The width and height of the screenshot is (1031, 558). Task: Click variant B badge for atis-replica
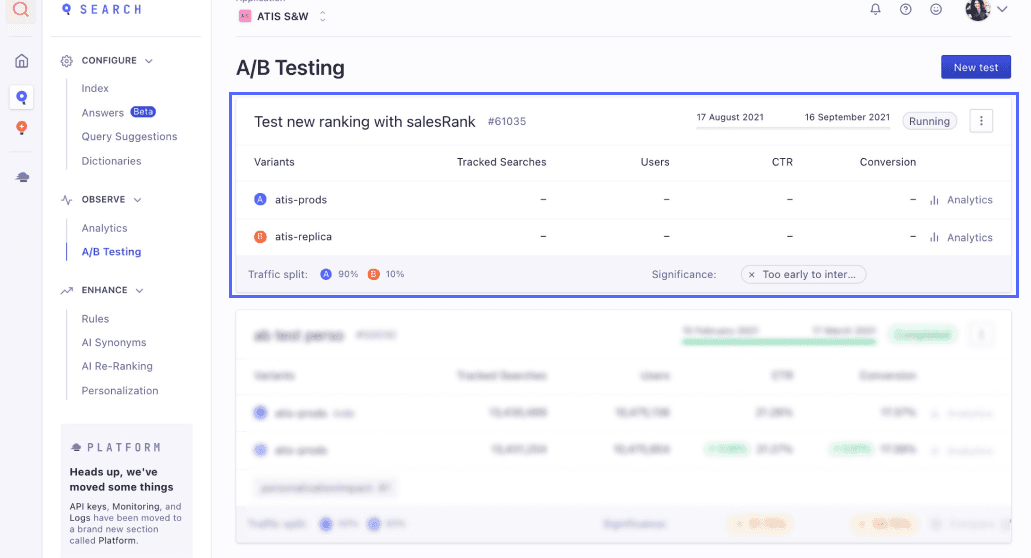tap(260, 237)
